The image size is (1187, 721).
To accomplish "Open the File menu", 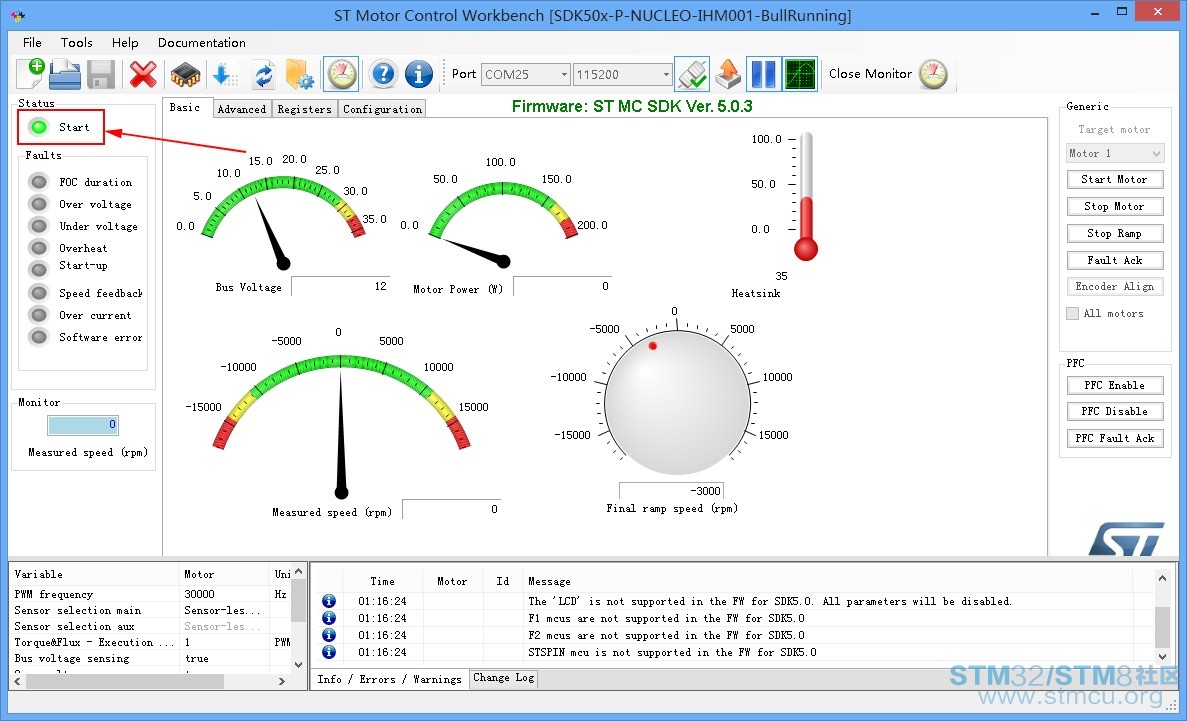I will tap(32, 42).
